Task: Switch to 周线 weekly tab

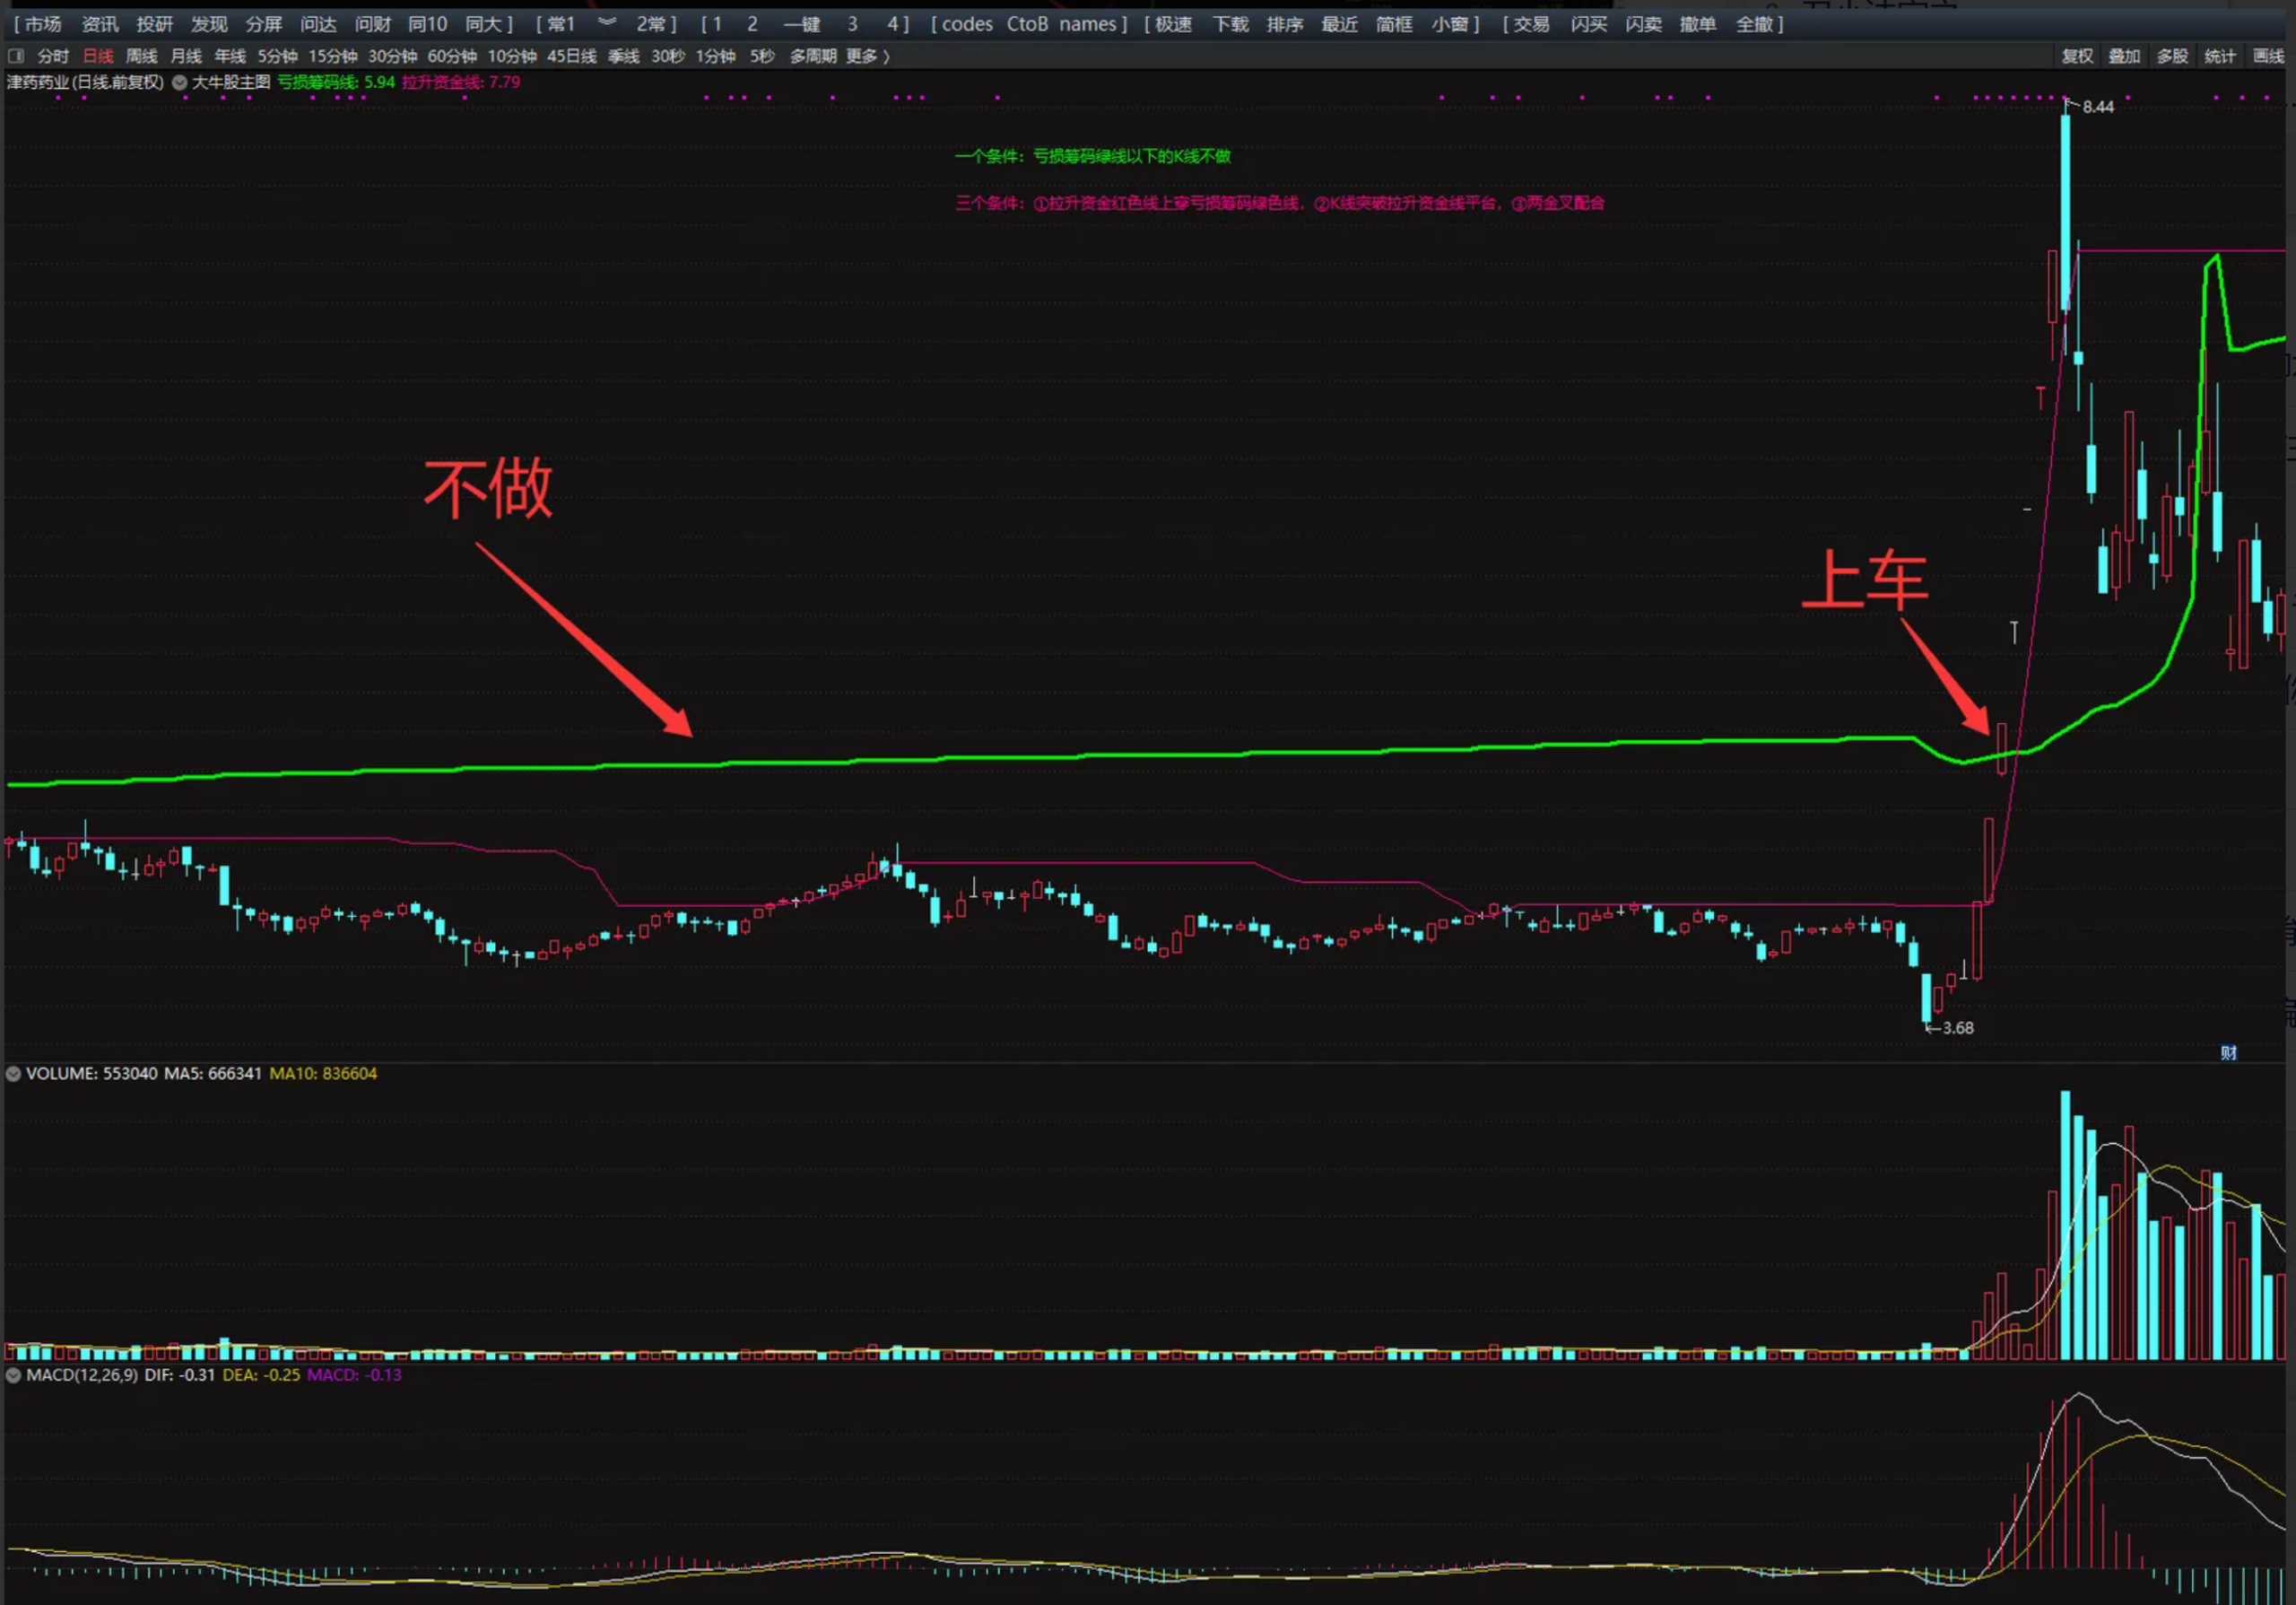Action: tap(142, 56)
